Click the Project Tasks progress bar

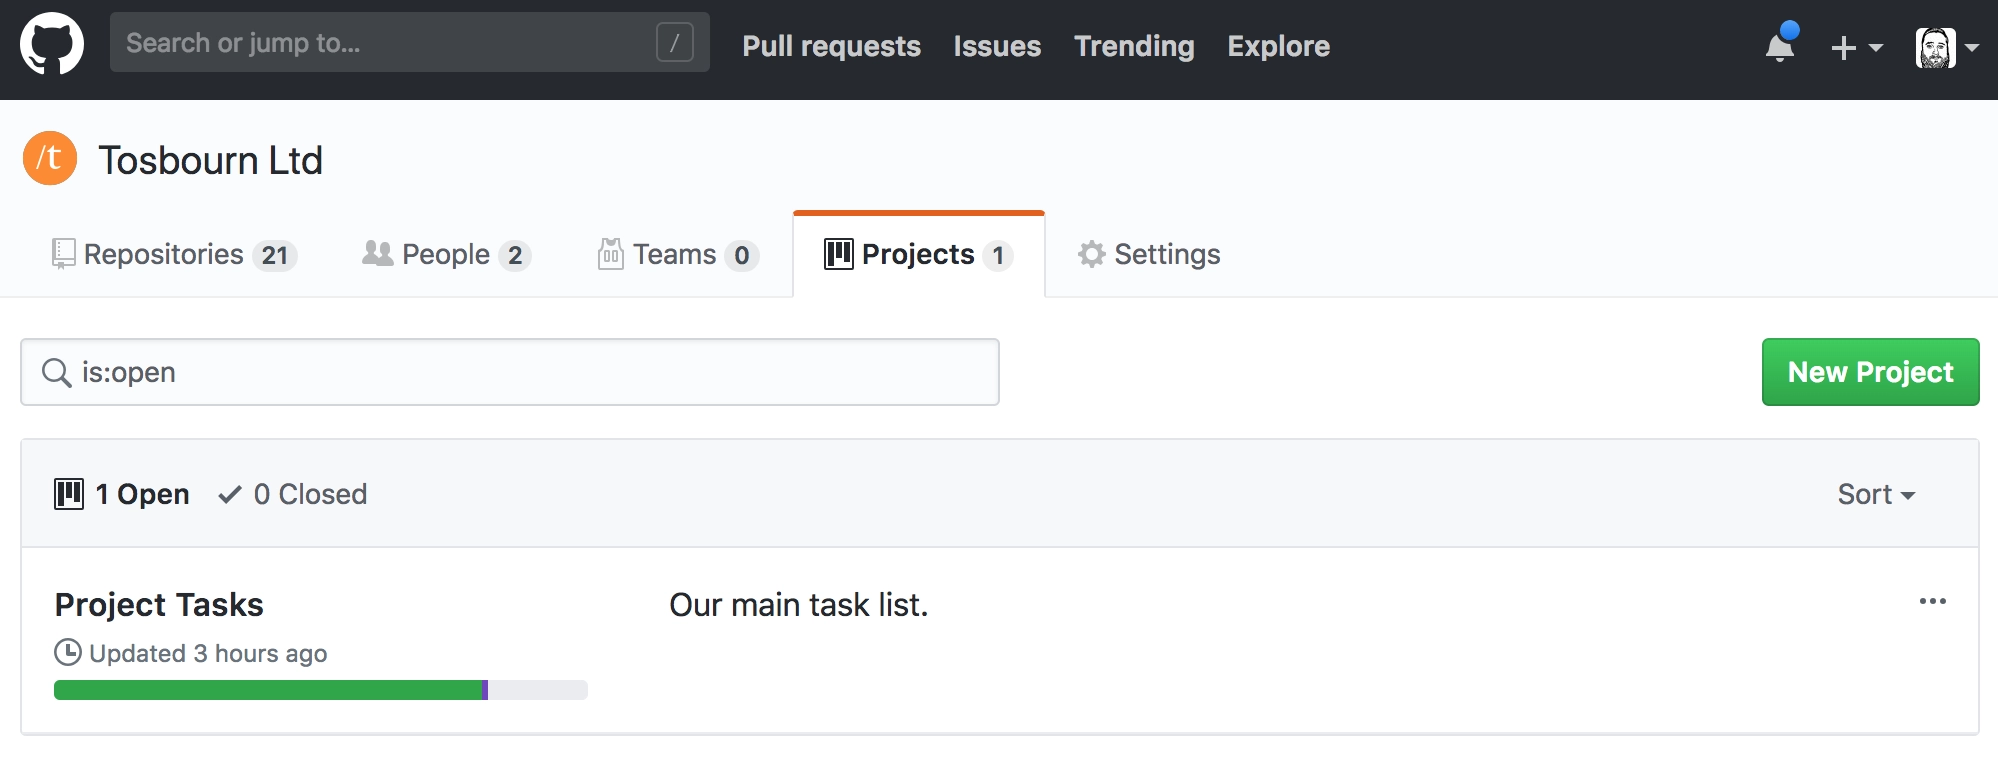coord(321,690)
